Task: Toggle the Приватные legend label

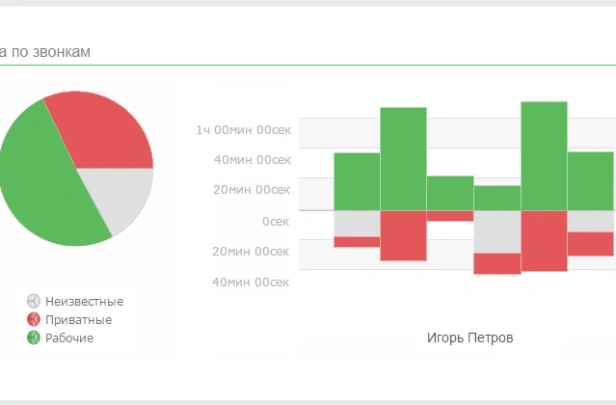Action: pyautogui.click(x=78, y=320)
